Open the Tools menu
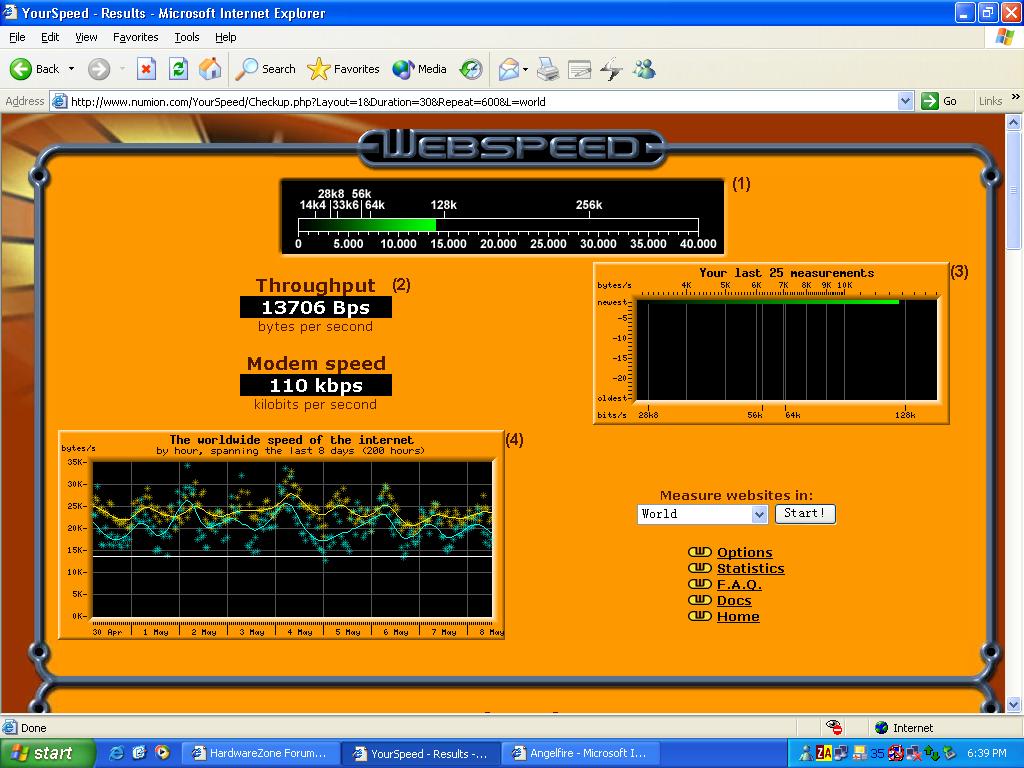The height and width of the screenshot is (768, 1024). tap(187, 37)
